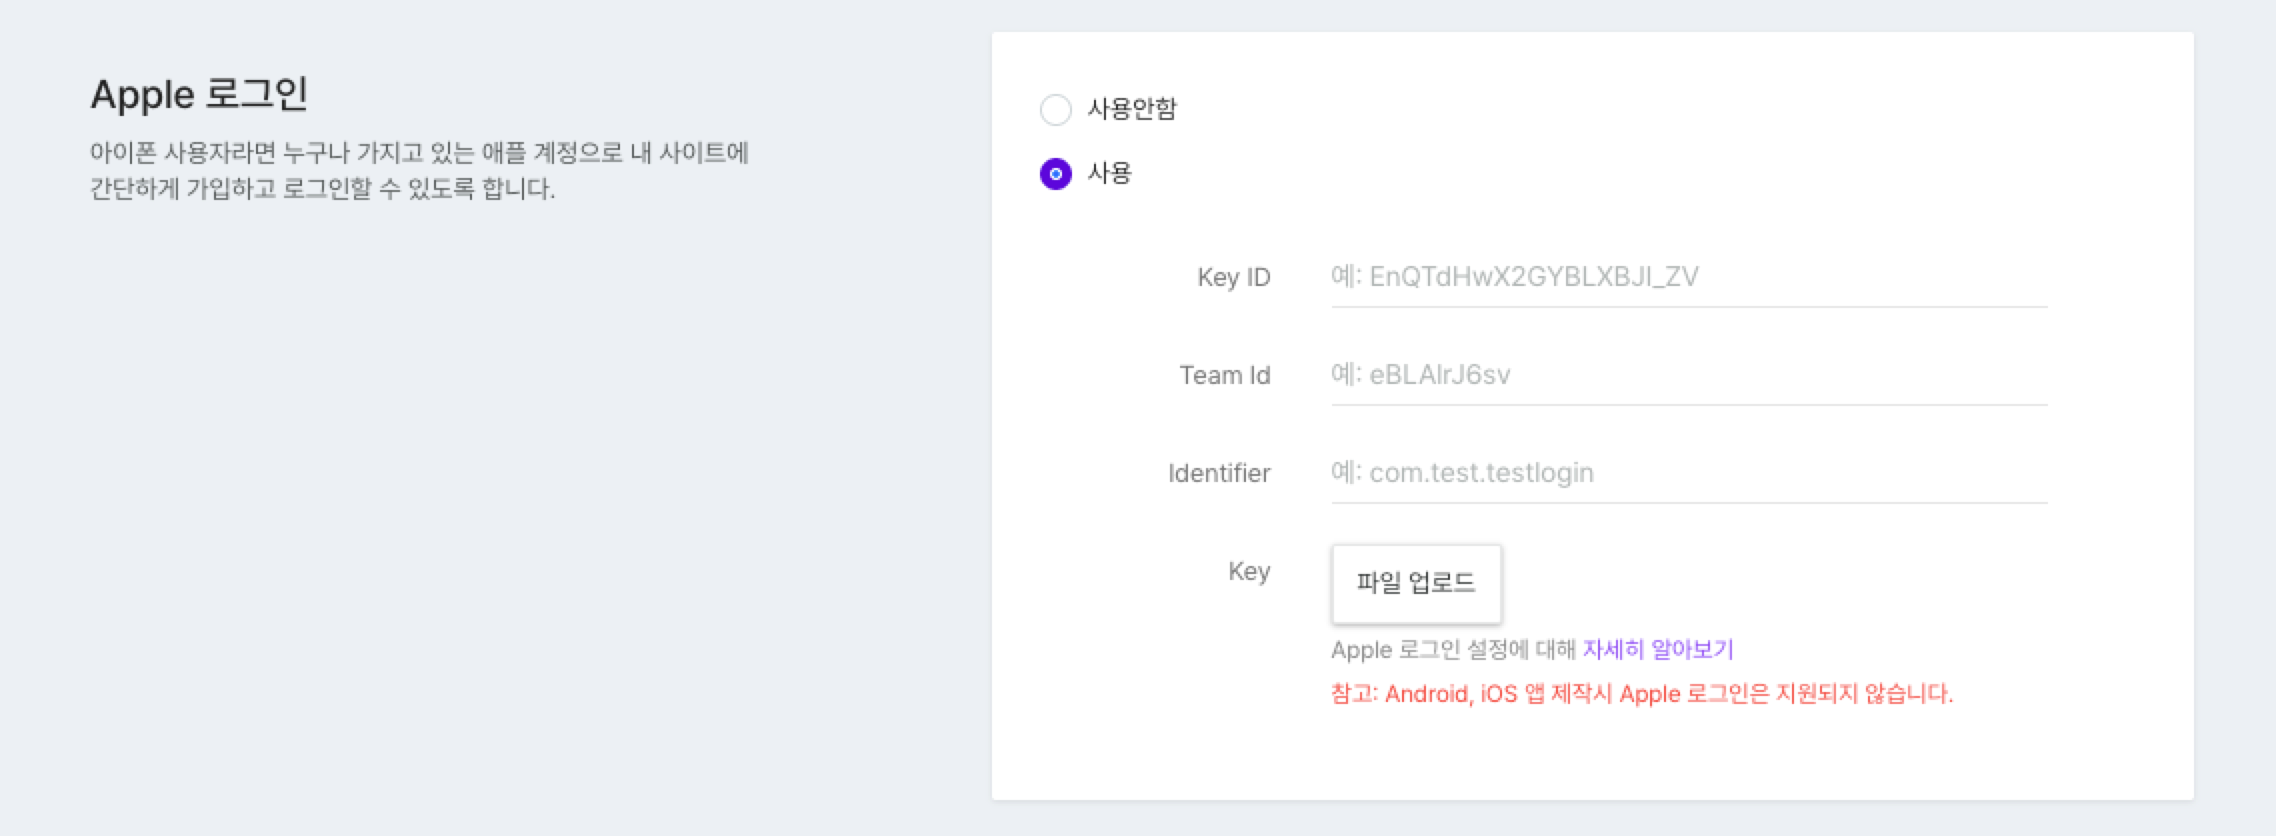Click the Key field label
Viewport: 2276px width, 836px height.
(1248, 571)
